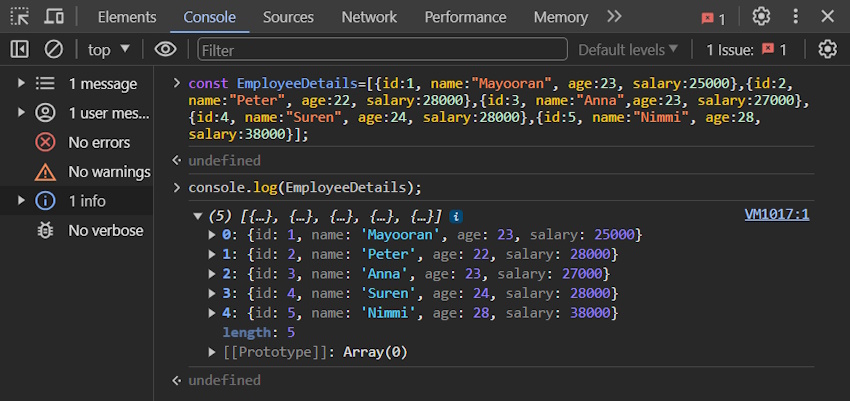The image size is (850, 401).
Task: Click the 1 Issue button
Action: [746, 50]
